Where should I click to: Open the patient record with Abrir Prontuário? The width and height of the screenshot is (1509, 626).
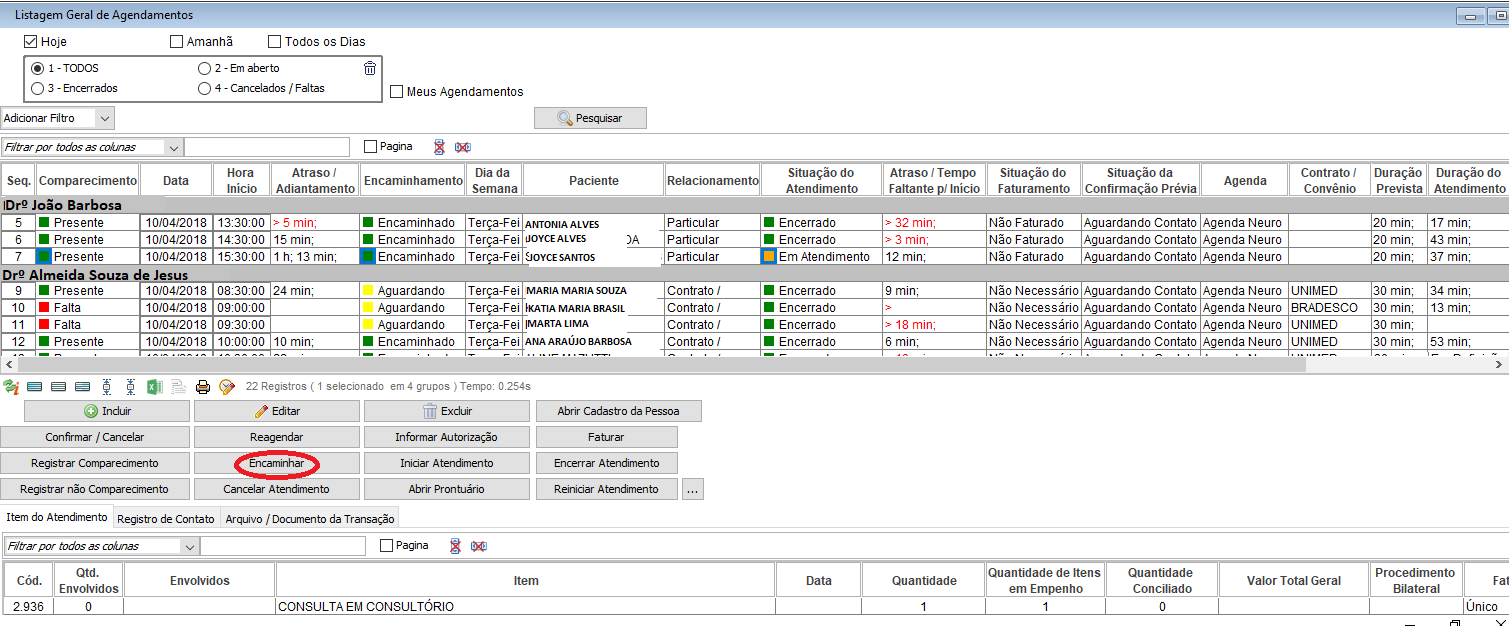pos(447,489)
